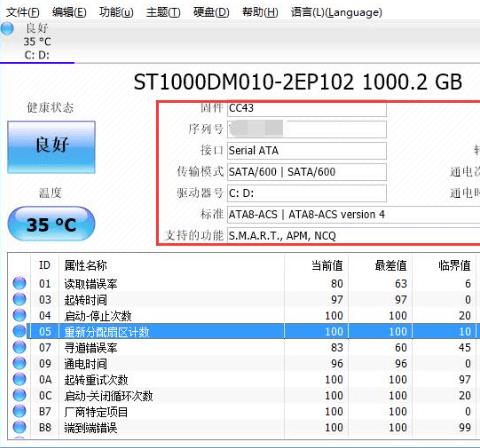The height and width of the screenshot is (448, 480).
Task: Click worst value 60 in row 07
Action: pos(401,348)
